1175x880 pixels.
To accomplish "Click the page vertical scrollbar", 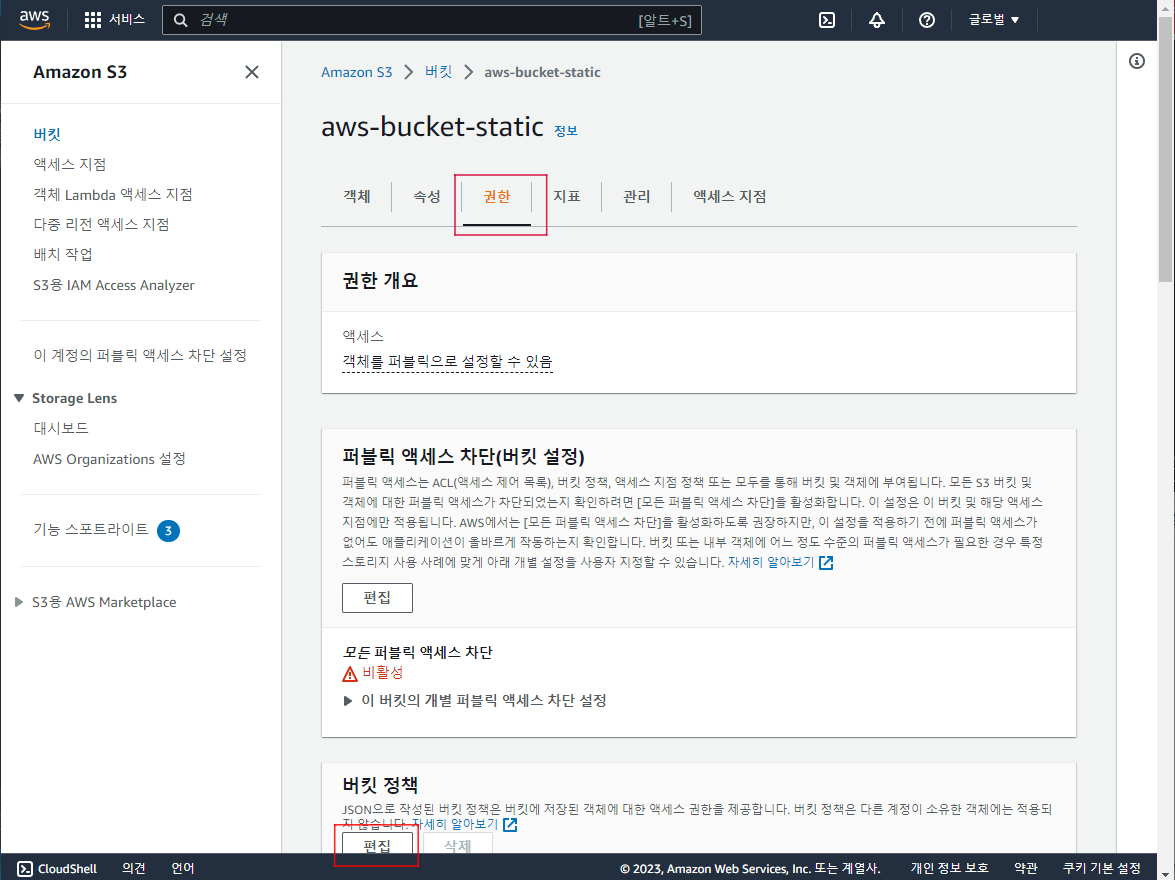I will click(1166, 150).
